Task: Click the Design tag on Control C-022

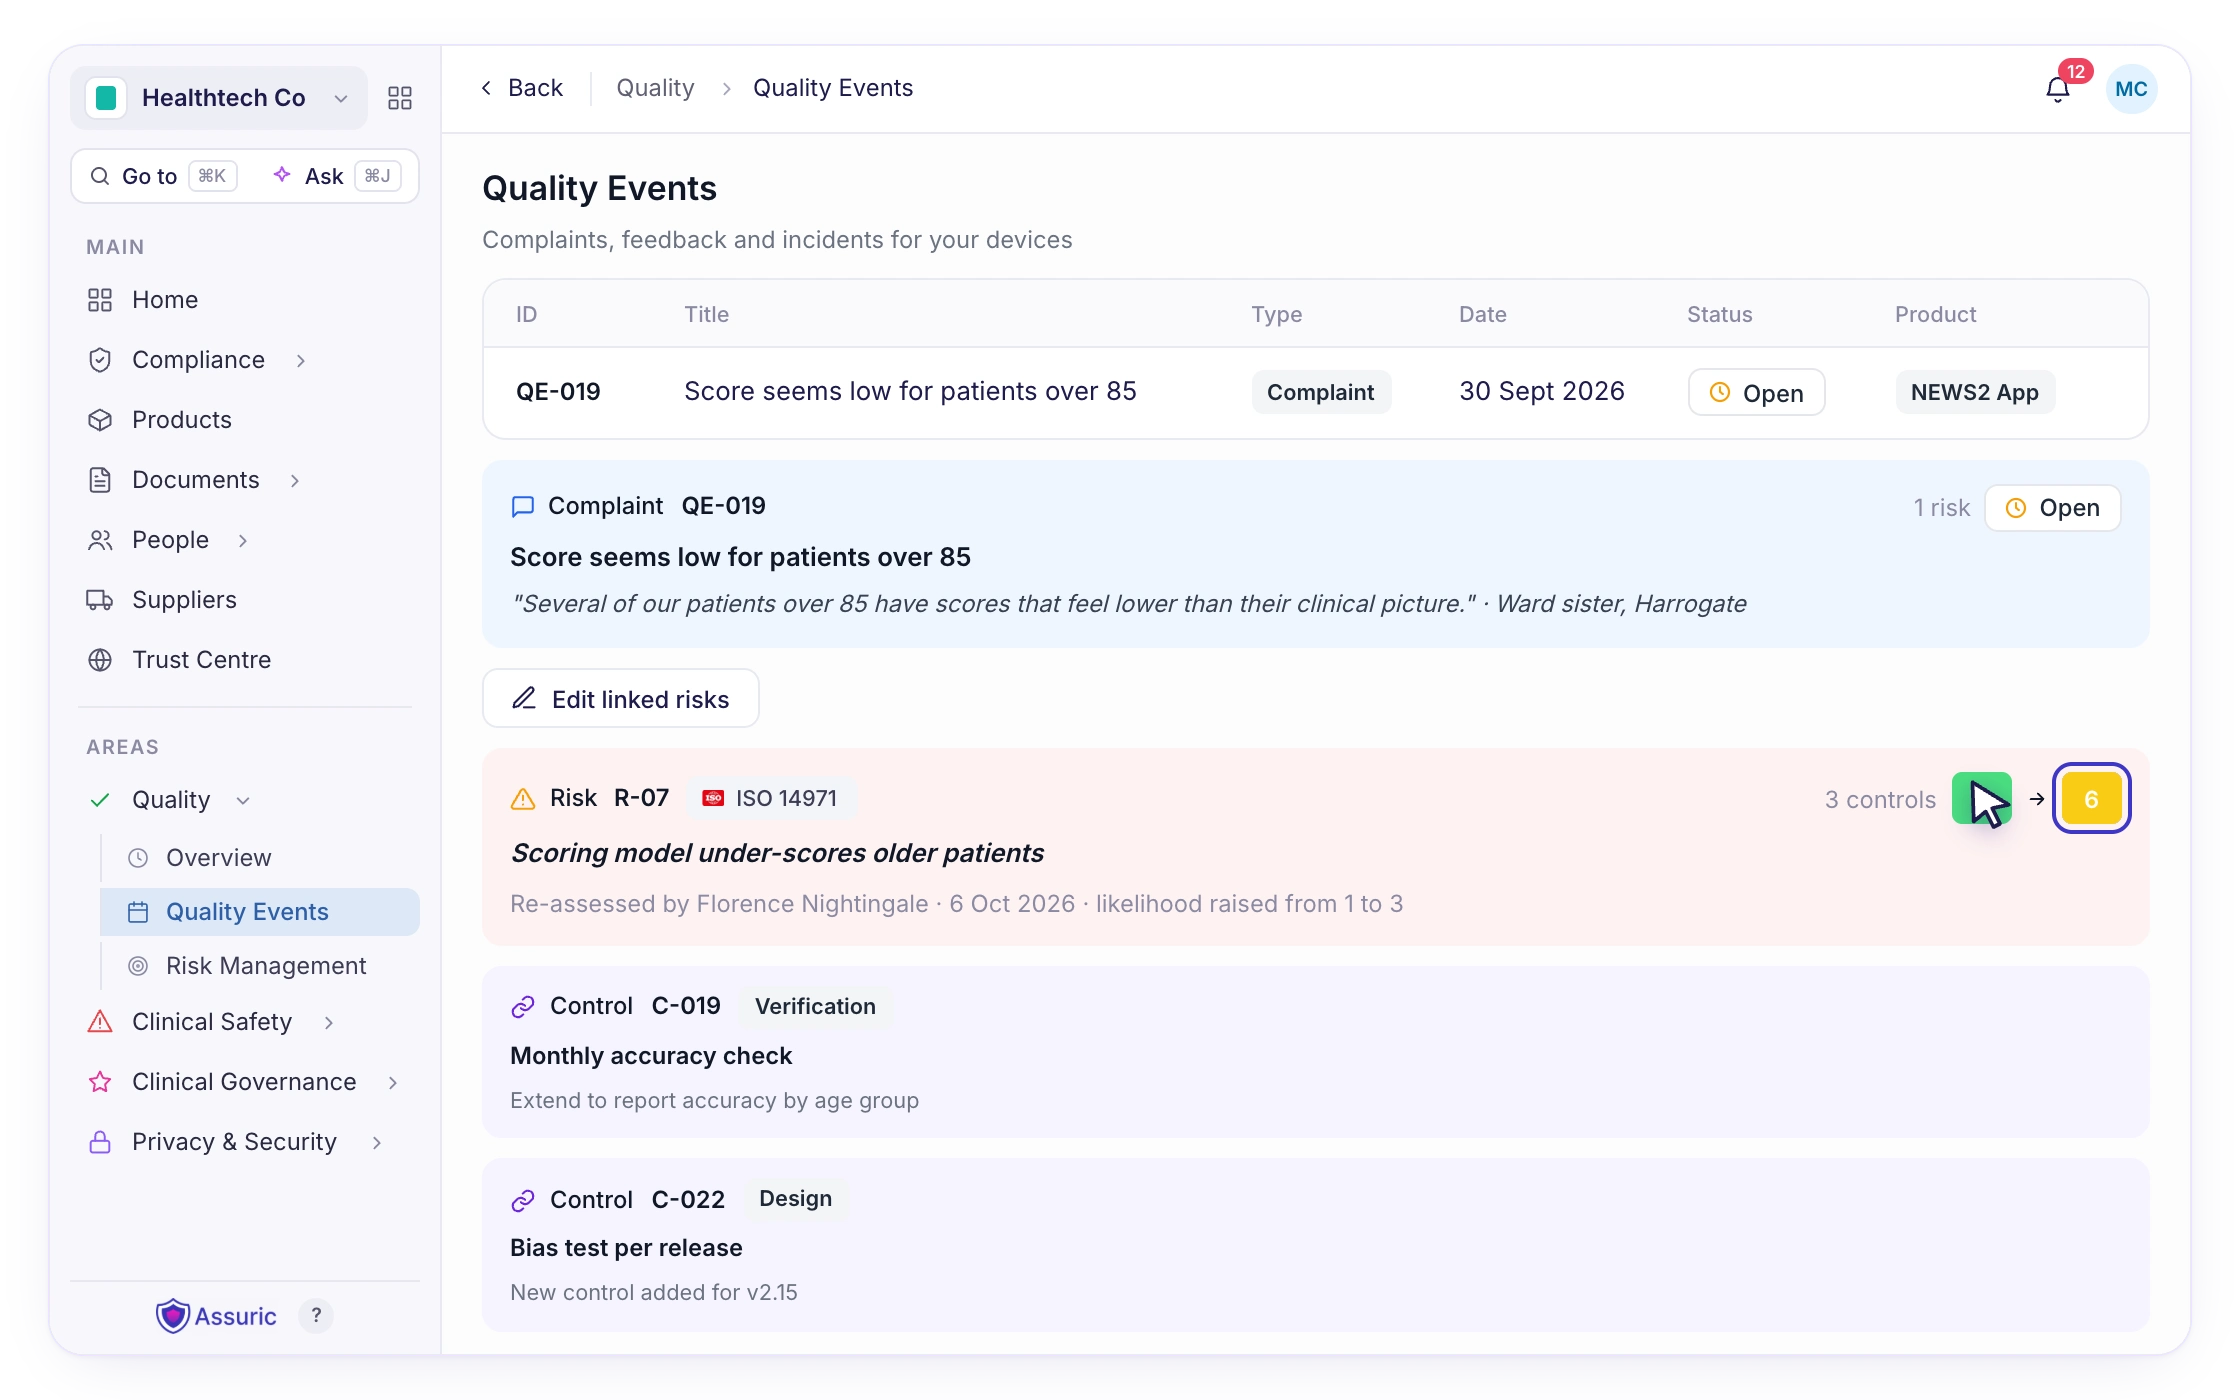Action: [795, 1198]
